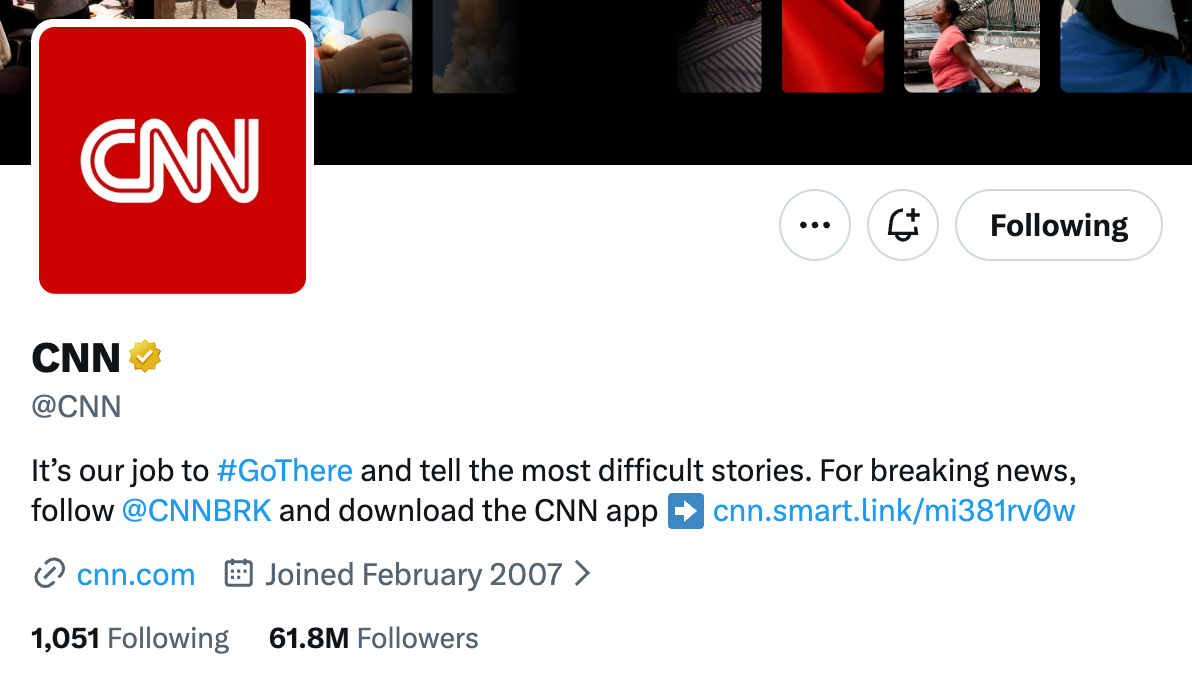
Task: Click the link chain icon before cnn.com
Action: point(48,574)
